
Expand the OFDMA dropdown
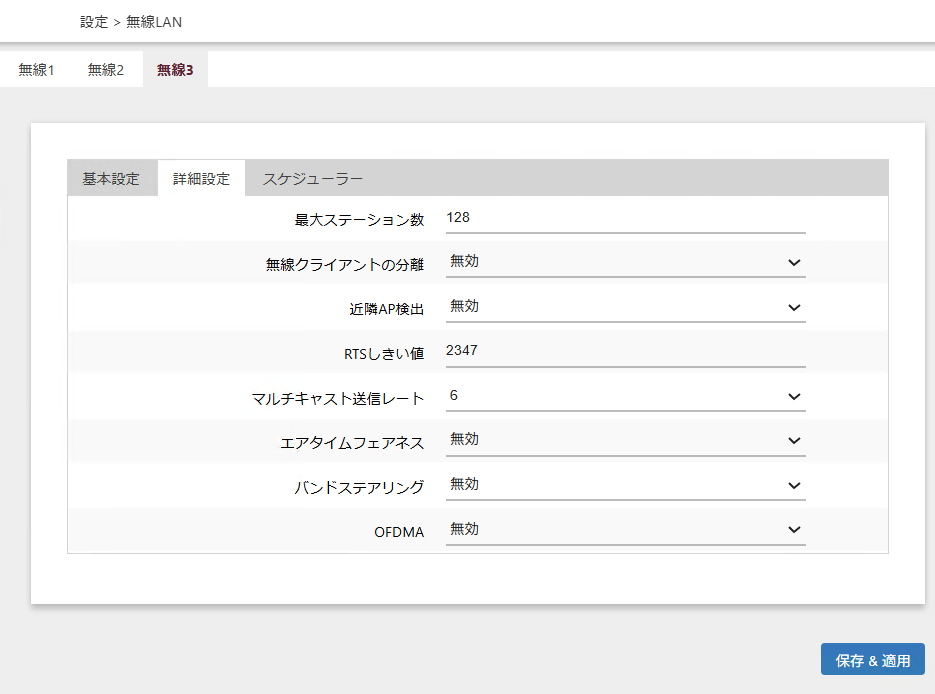625,530
